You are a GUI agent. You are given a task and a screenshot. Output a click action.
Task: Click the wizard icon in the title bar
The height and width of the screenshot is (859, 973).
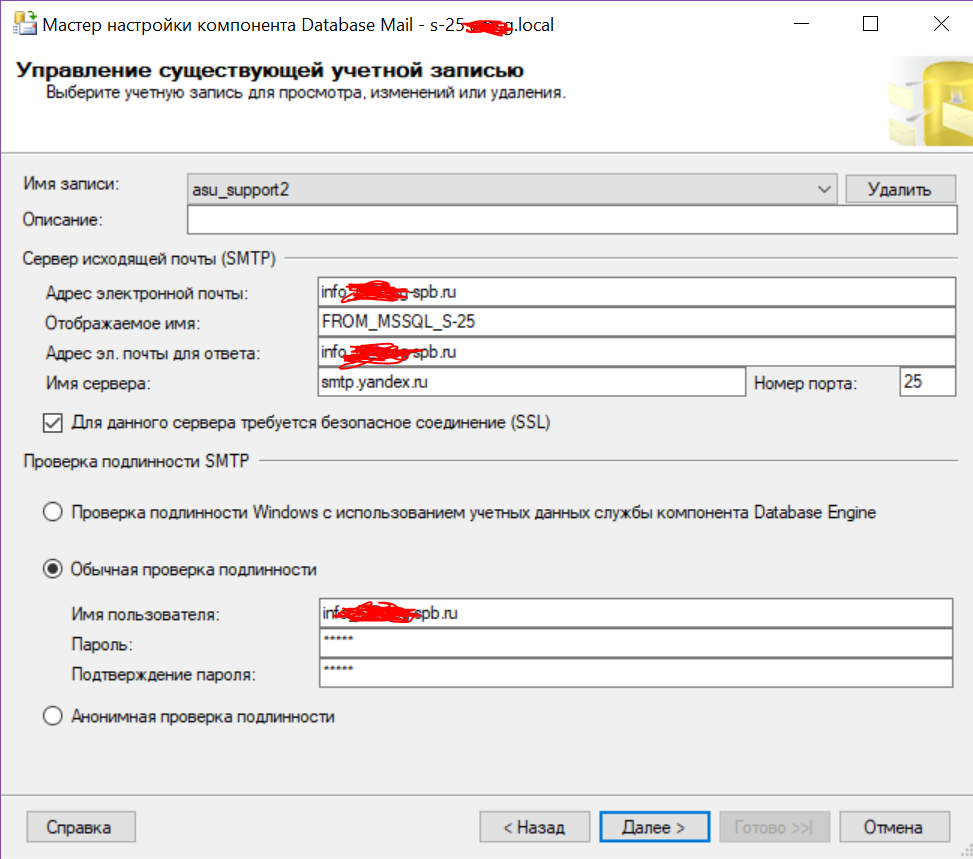click(x=23, y=24)
